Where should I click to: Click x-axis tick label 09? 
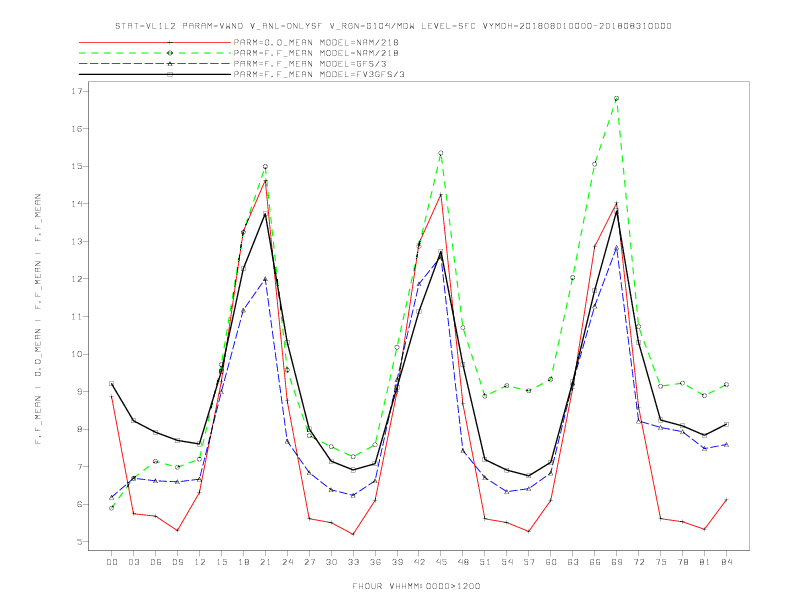tap(177, 562)
